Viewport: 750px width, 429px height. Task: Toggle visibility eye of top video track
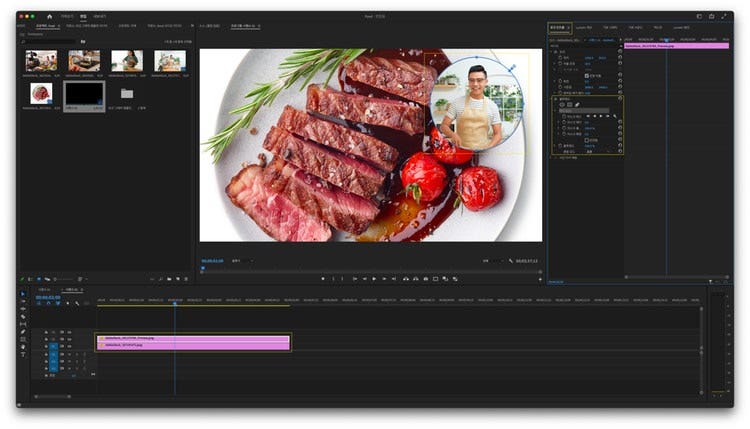click(69, 331)
